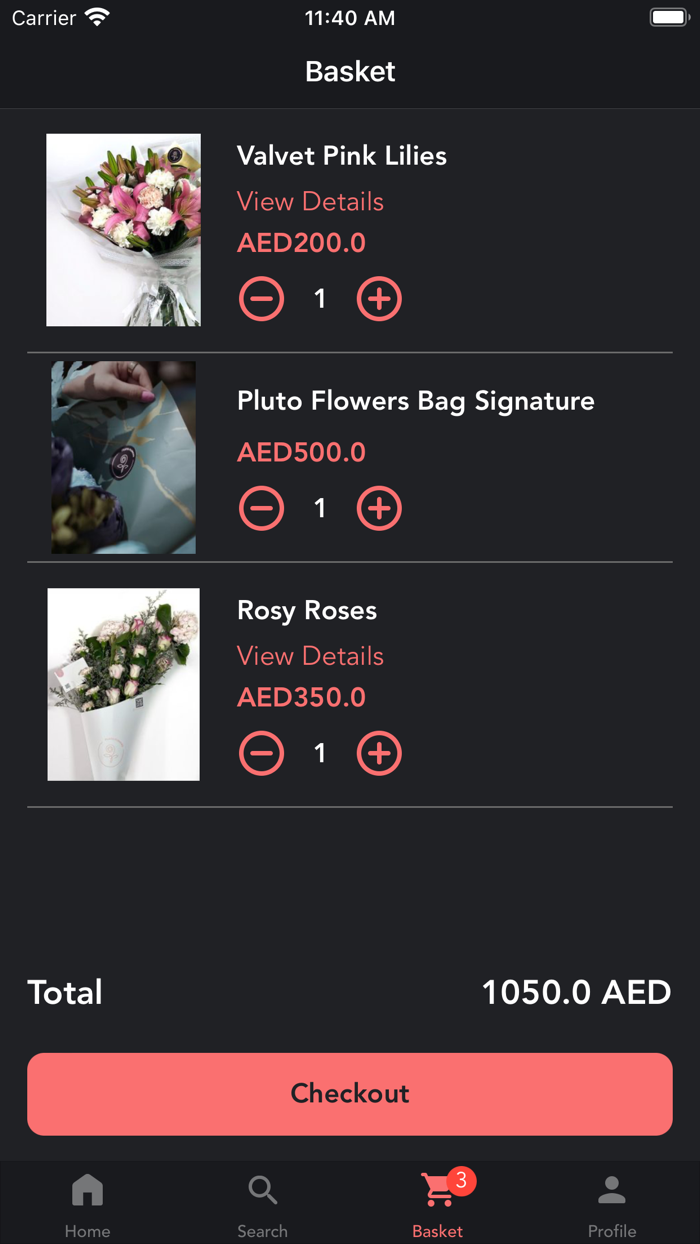Select the Rosy Roses thumbnail image

[x=122, y=684]
